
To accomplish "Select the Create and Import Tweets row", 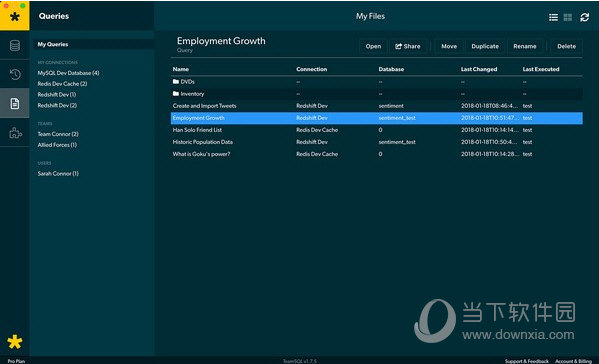I will 376,106.
